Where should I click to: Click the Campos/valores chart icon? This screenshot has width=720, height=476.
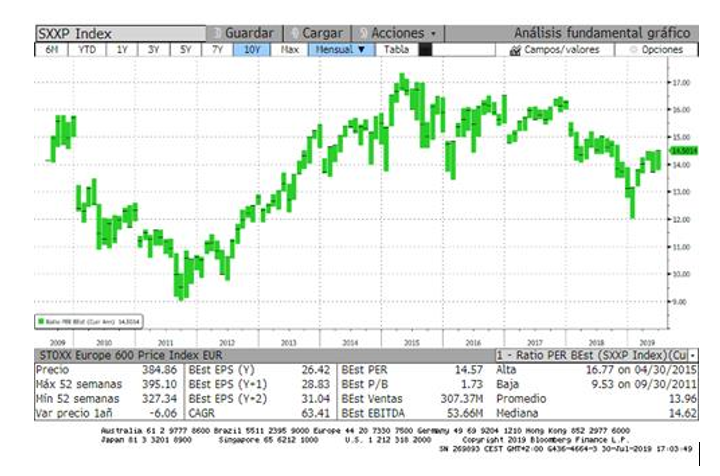[x=515, y=50]
